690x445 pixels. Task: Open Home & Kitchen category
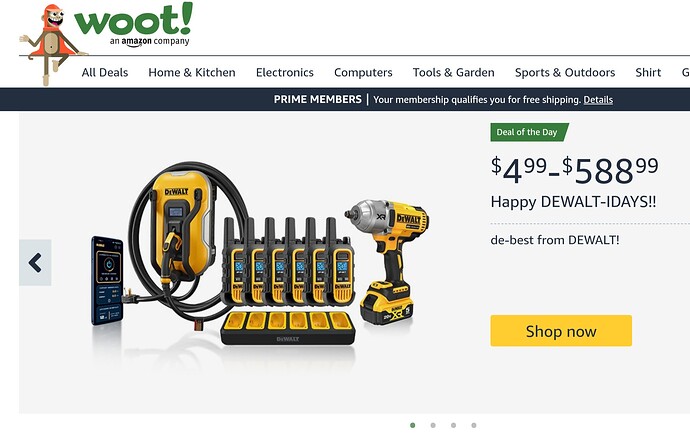[x=192, y=72]
